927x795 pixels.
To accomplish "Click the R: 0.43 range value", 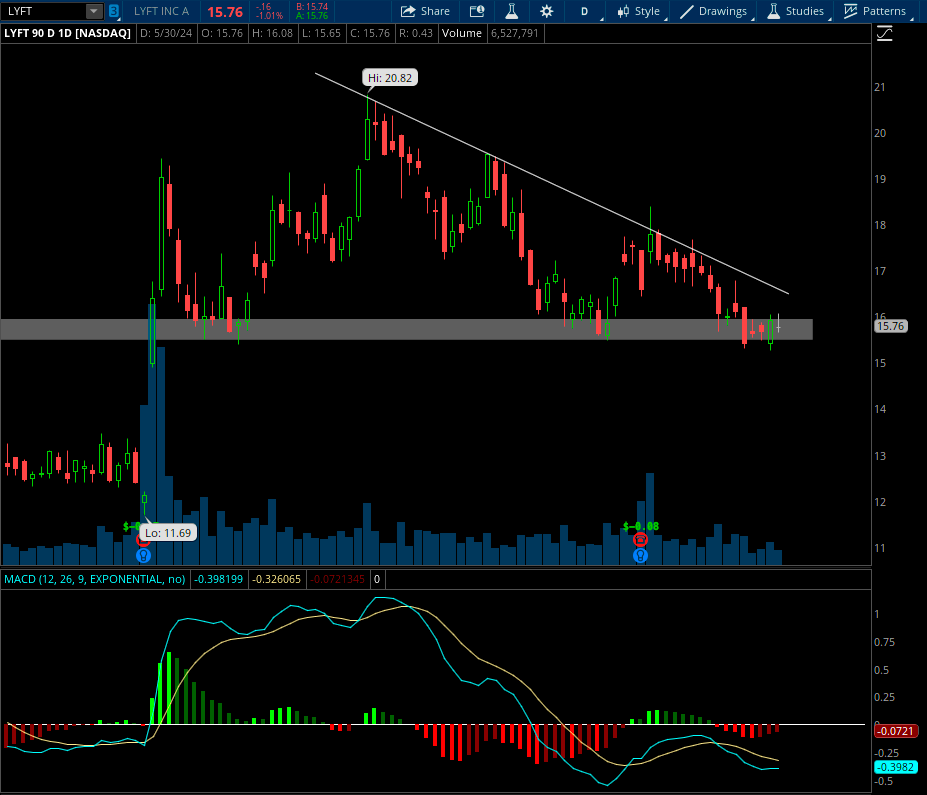I will point(416,33).
